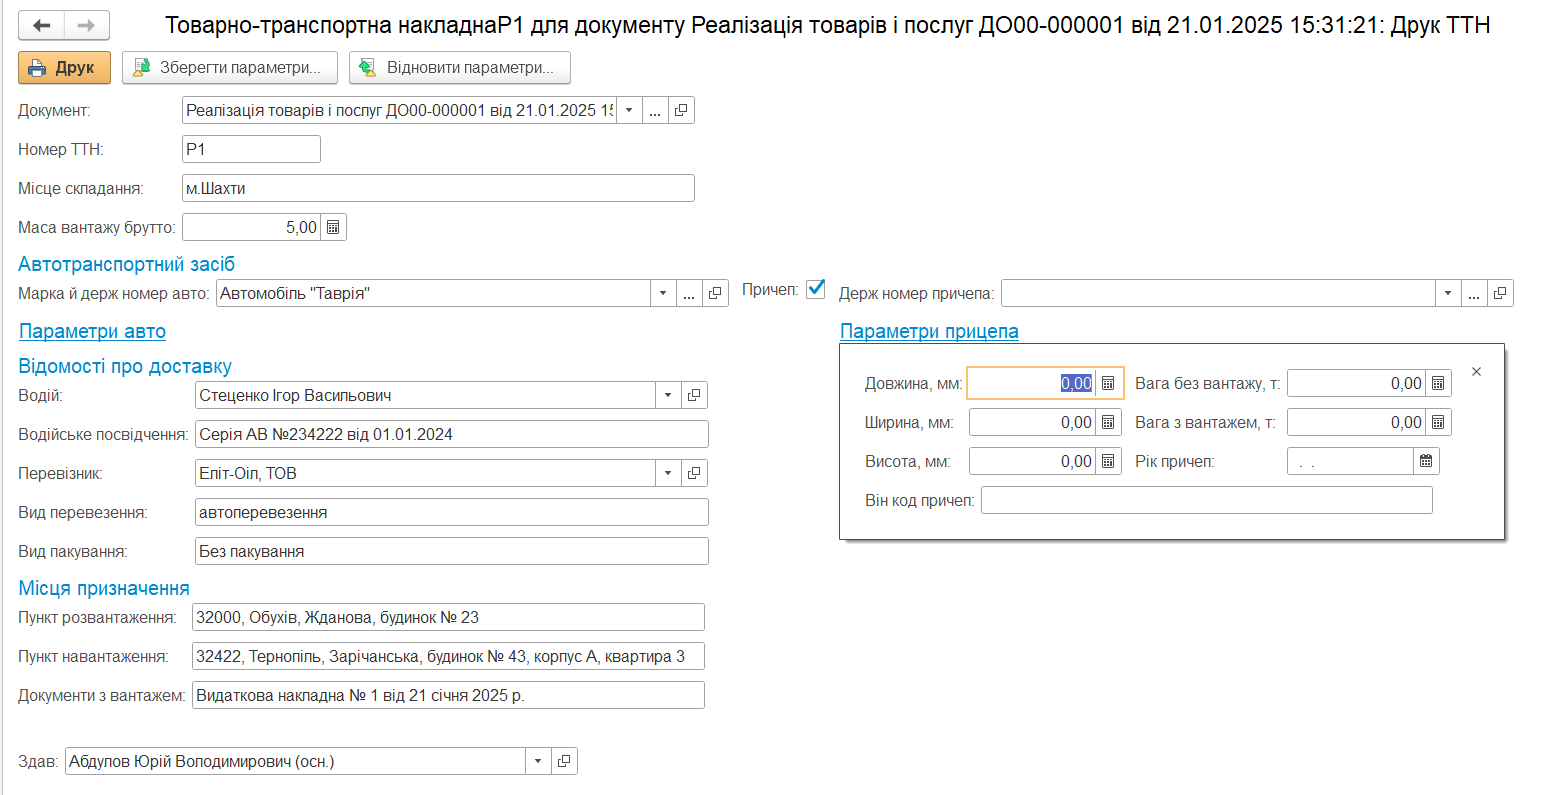This screenshot has height=795, width=1556.
Task: Open calculator for Висота, мм
Action: [x=1108, y=461]
